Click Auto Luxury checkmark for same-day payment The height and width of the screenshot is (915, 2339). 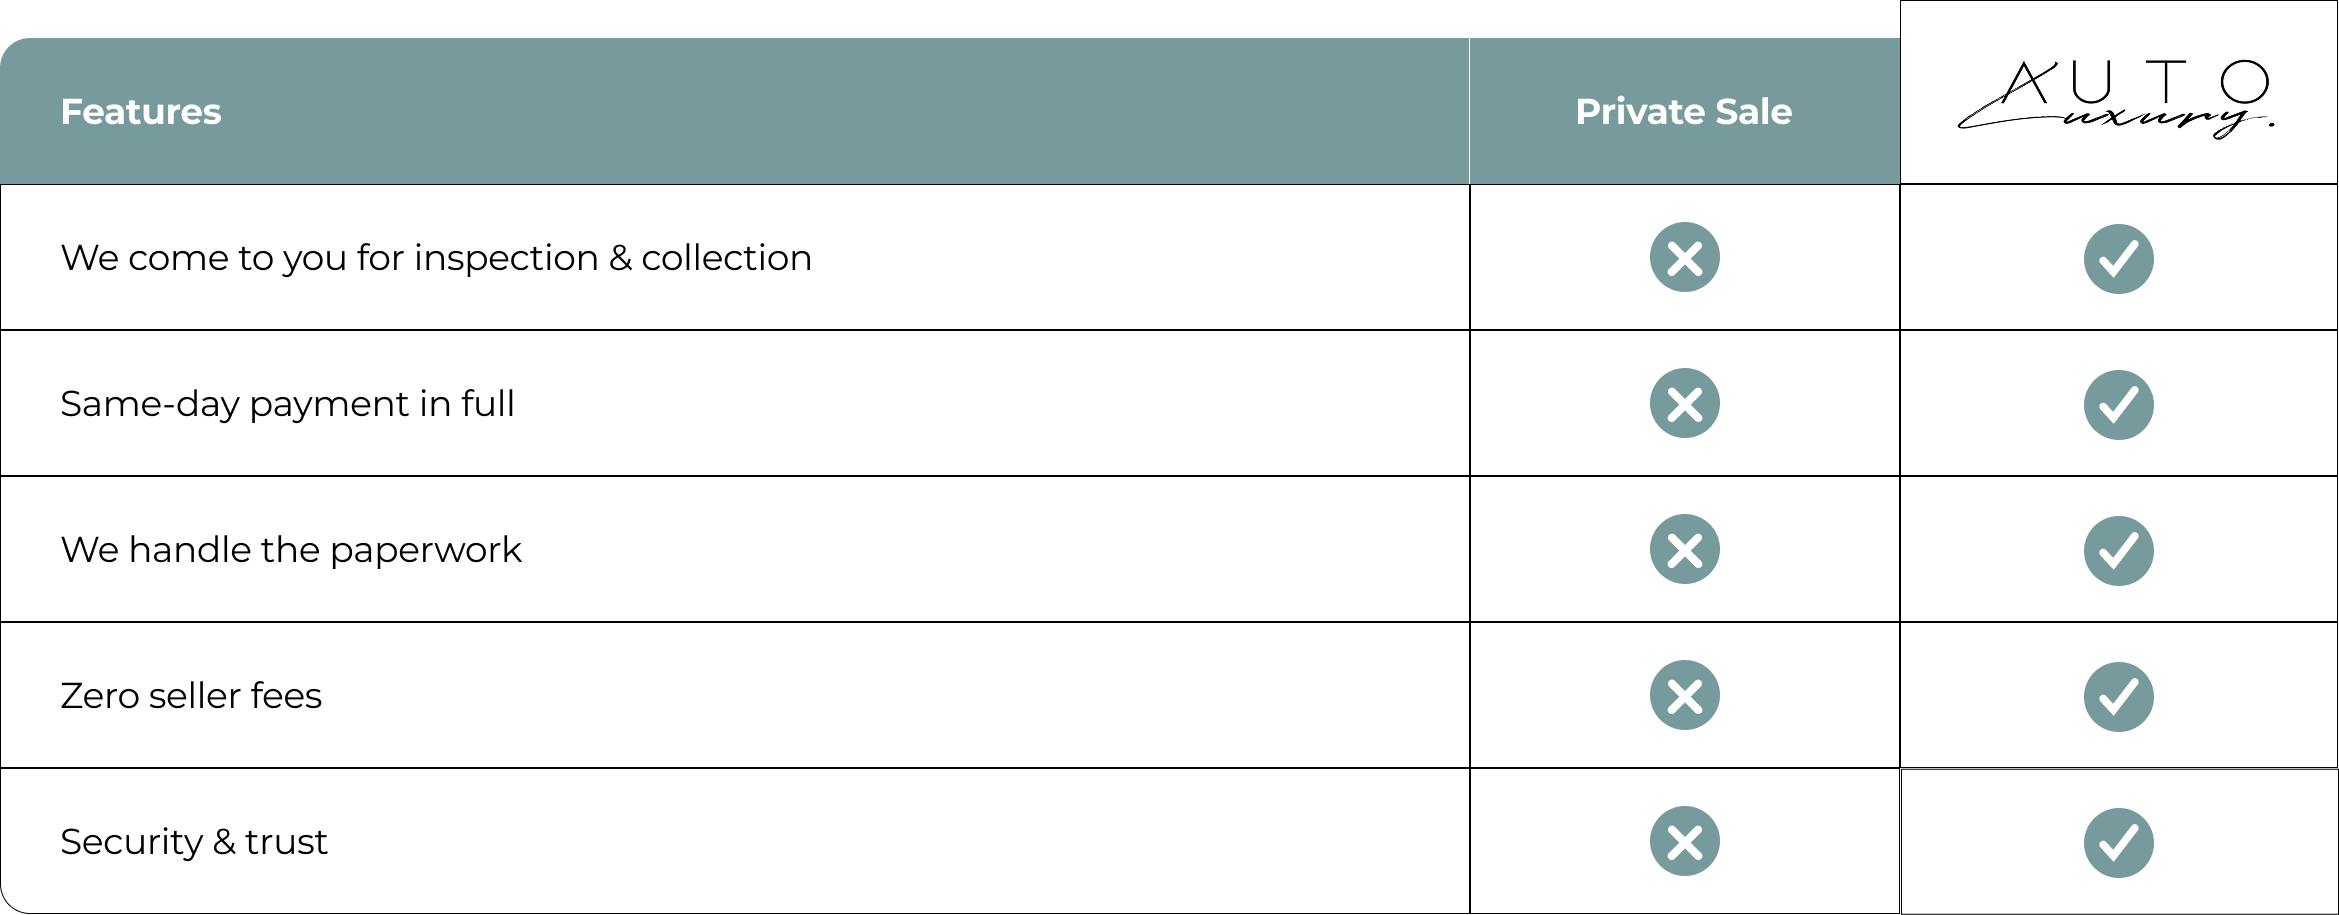tap(2118, 405)
